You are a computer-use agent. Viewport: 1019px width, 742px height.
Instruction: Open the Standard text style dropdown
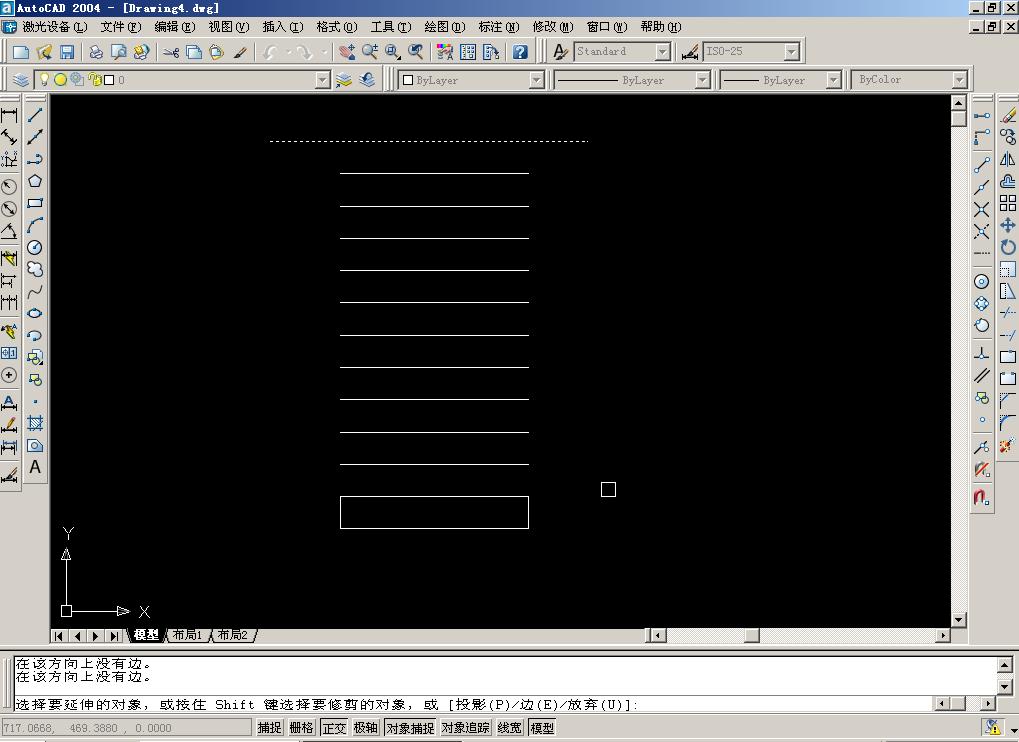pos(662,51)
